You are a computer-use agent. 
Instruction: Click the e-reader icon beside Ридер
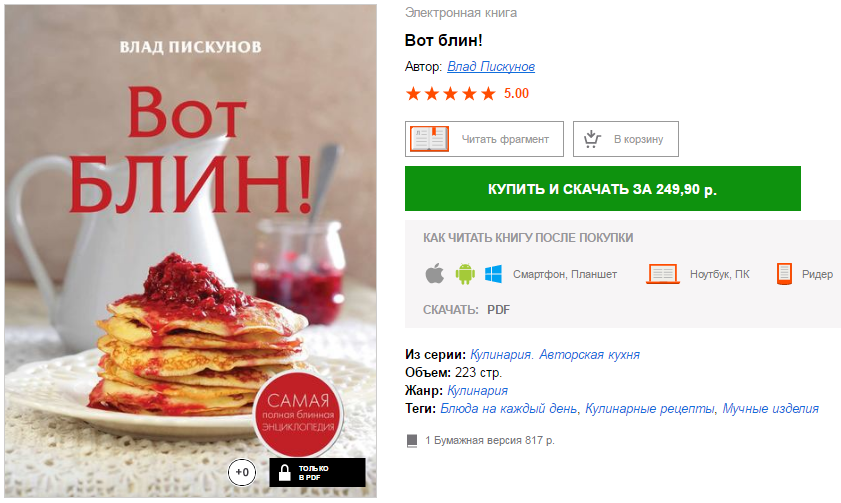pyautogui.click(x=784, y=274)
